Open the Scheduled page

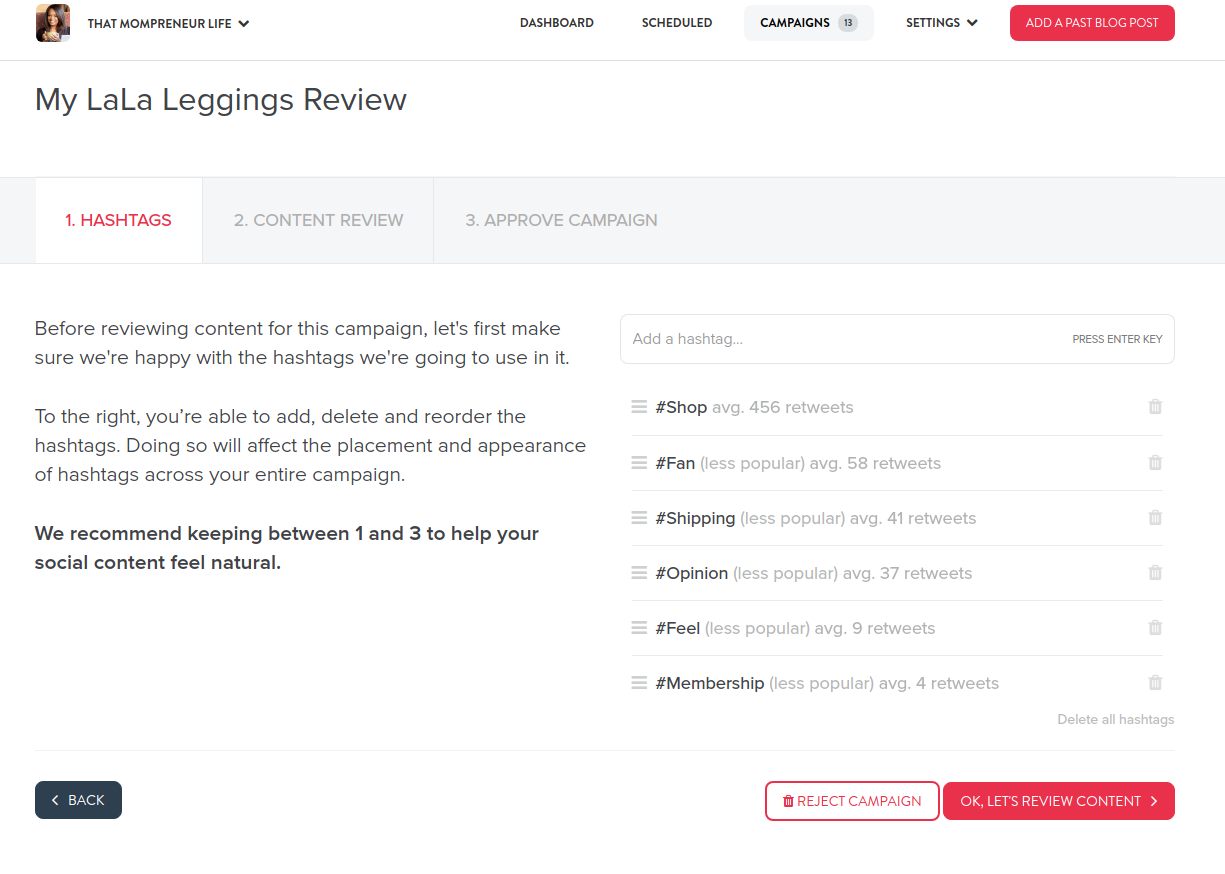coord(677,23)
